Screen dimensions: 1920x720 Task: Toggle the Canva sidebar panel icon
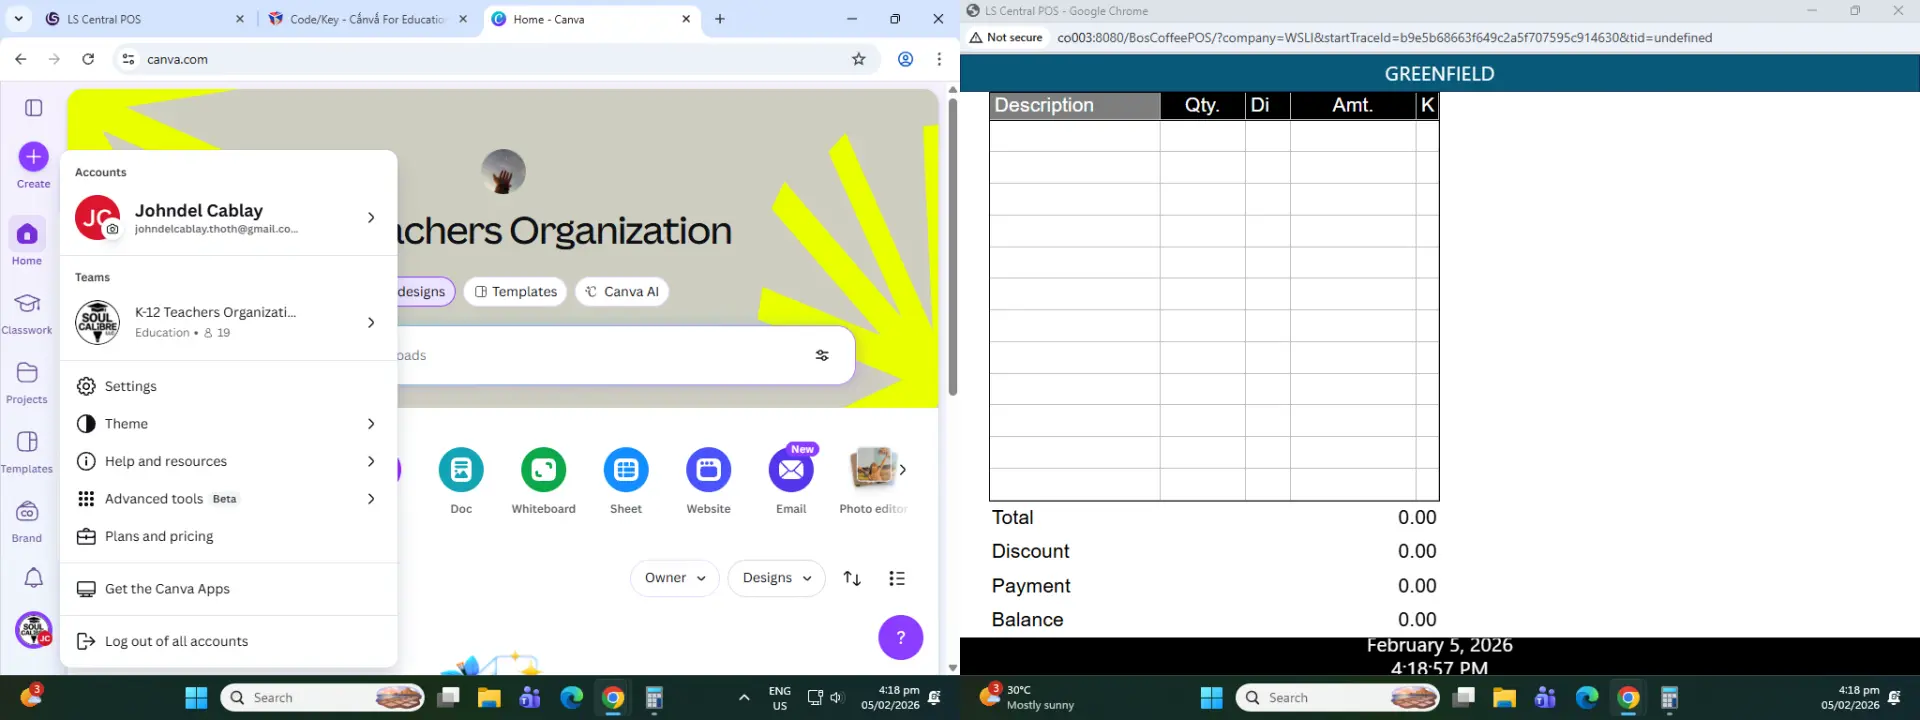pos(33,108)
